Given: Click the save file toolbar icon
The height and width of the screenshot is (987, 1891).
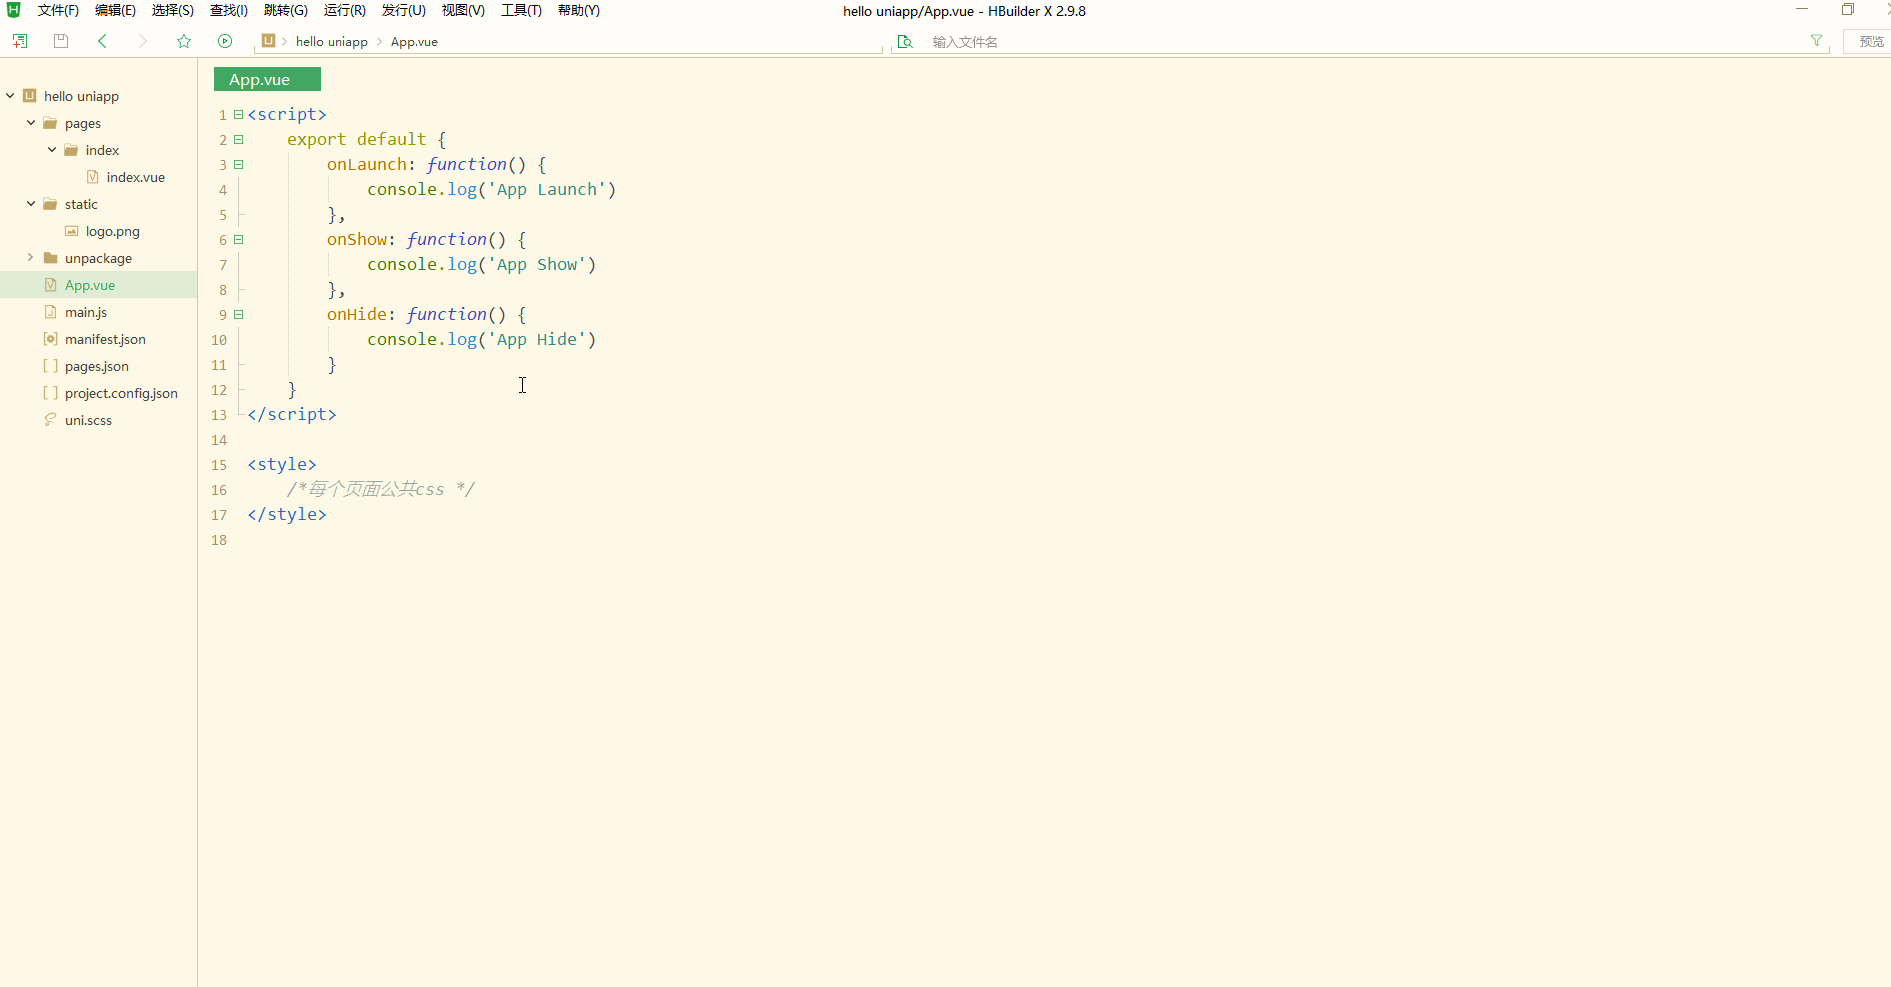Looking at the screenshot, I should pos(61,41).
